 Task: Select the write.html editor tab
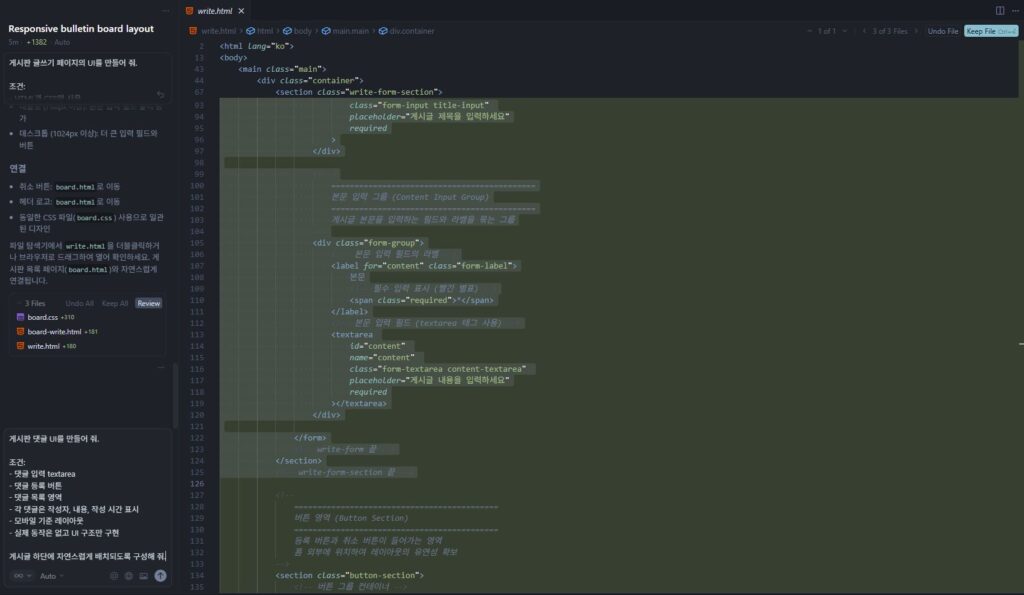coord(215,11)
